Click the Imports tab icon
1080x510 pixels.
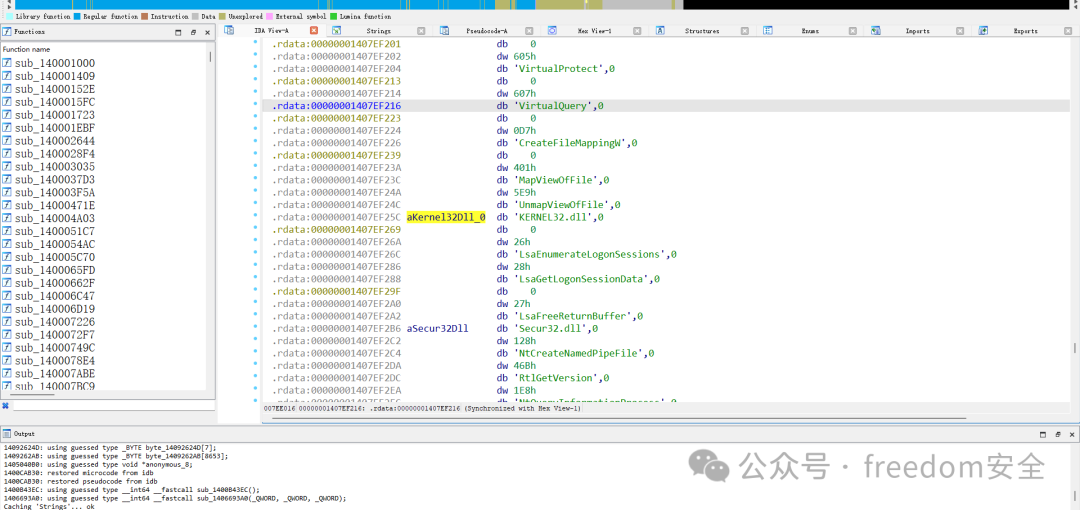[x=876, y=30]
